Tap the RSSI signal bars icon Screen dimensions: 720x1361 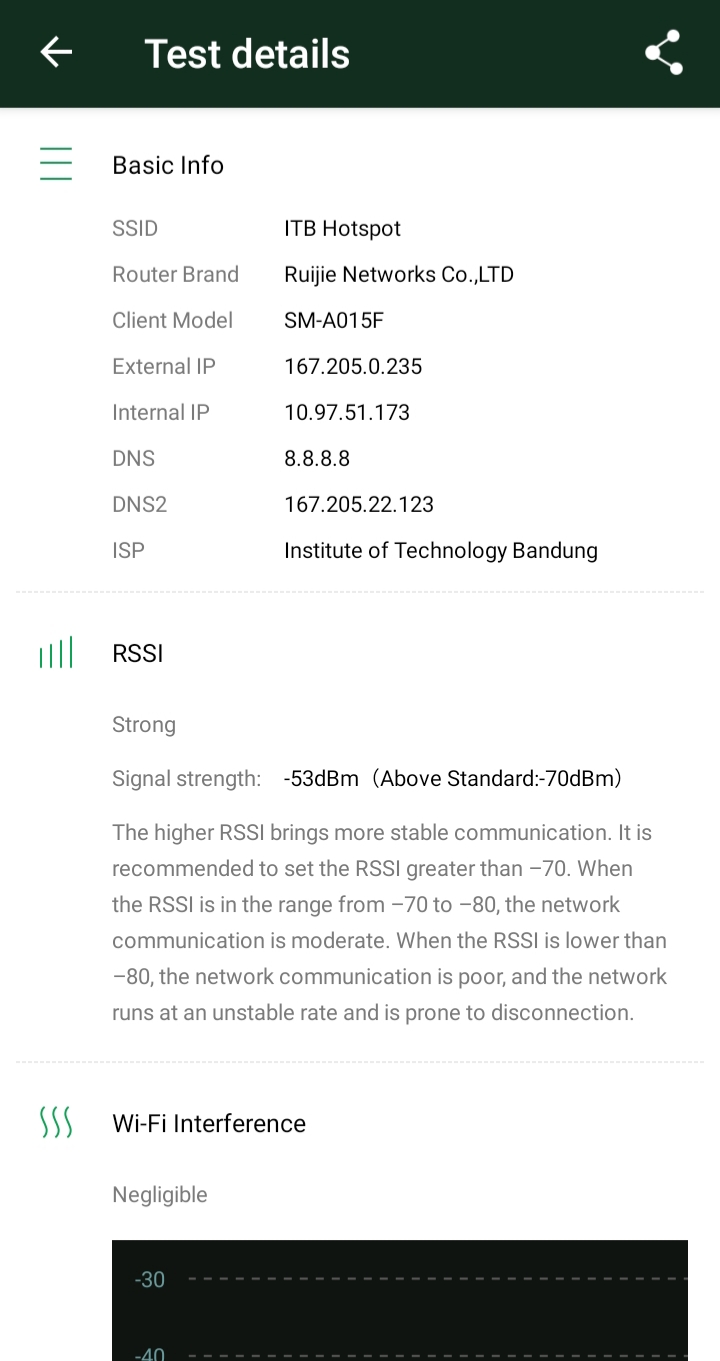click(56, 654)
